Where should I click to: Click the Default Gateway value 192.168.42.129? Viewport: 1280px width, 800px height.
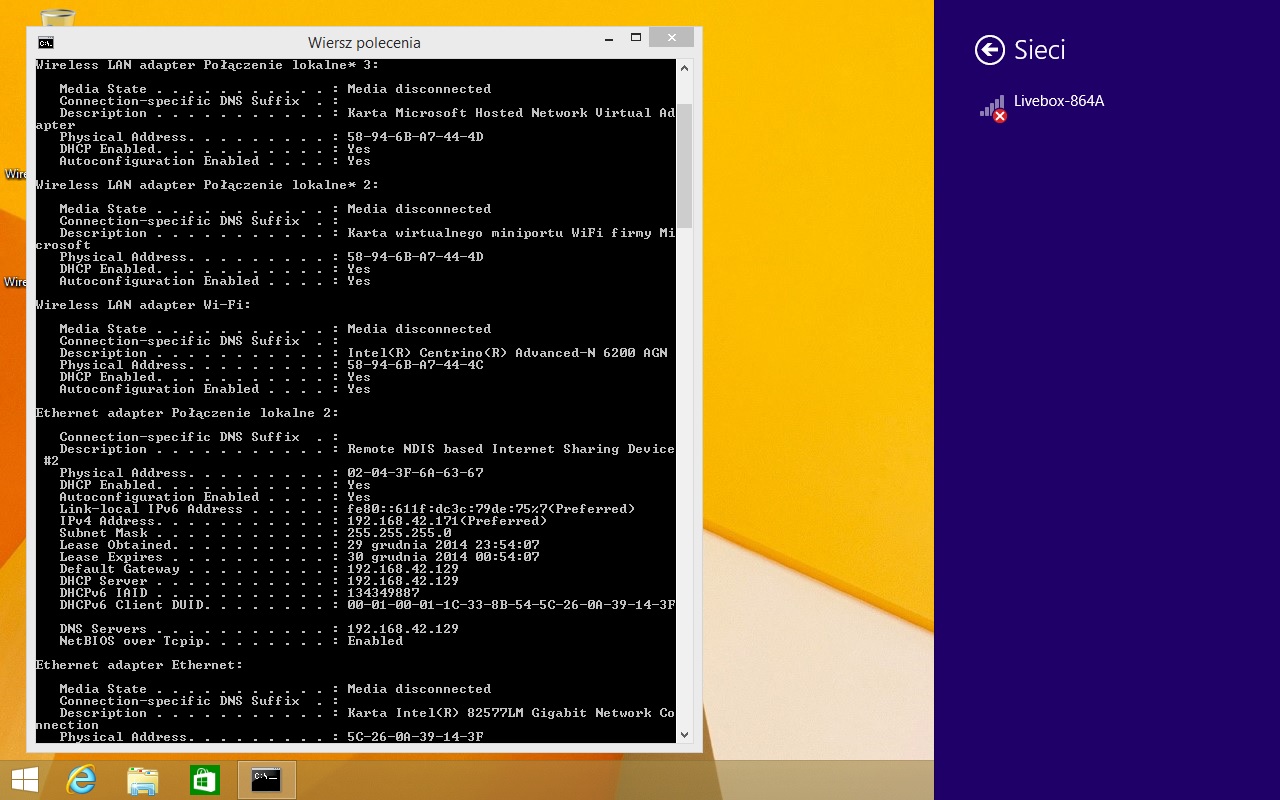(403, 569)
